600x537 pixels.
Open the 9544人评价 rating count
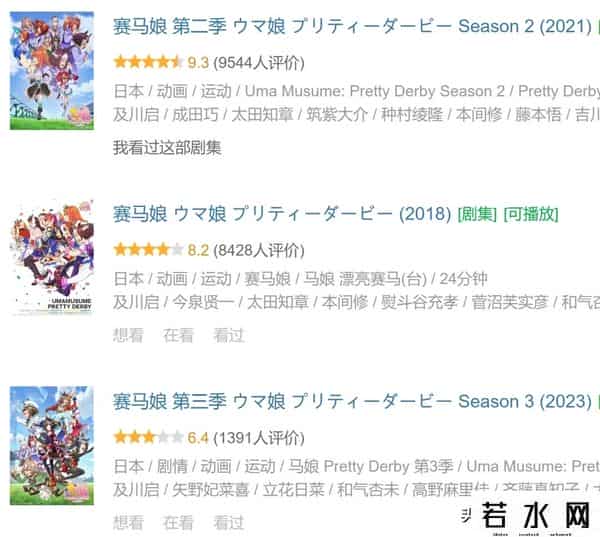[x=259, y=63]
